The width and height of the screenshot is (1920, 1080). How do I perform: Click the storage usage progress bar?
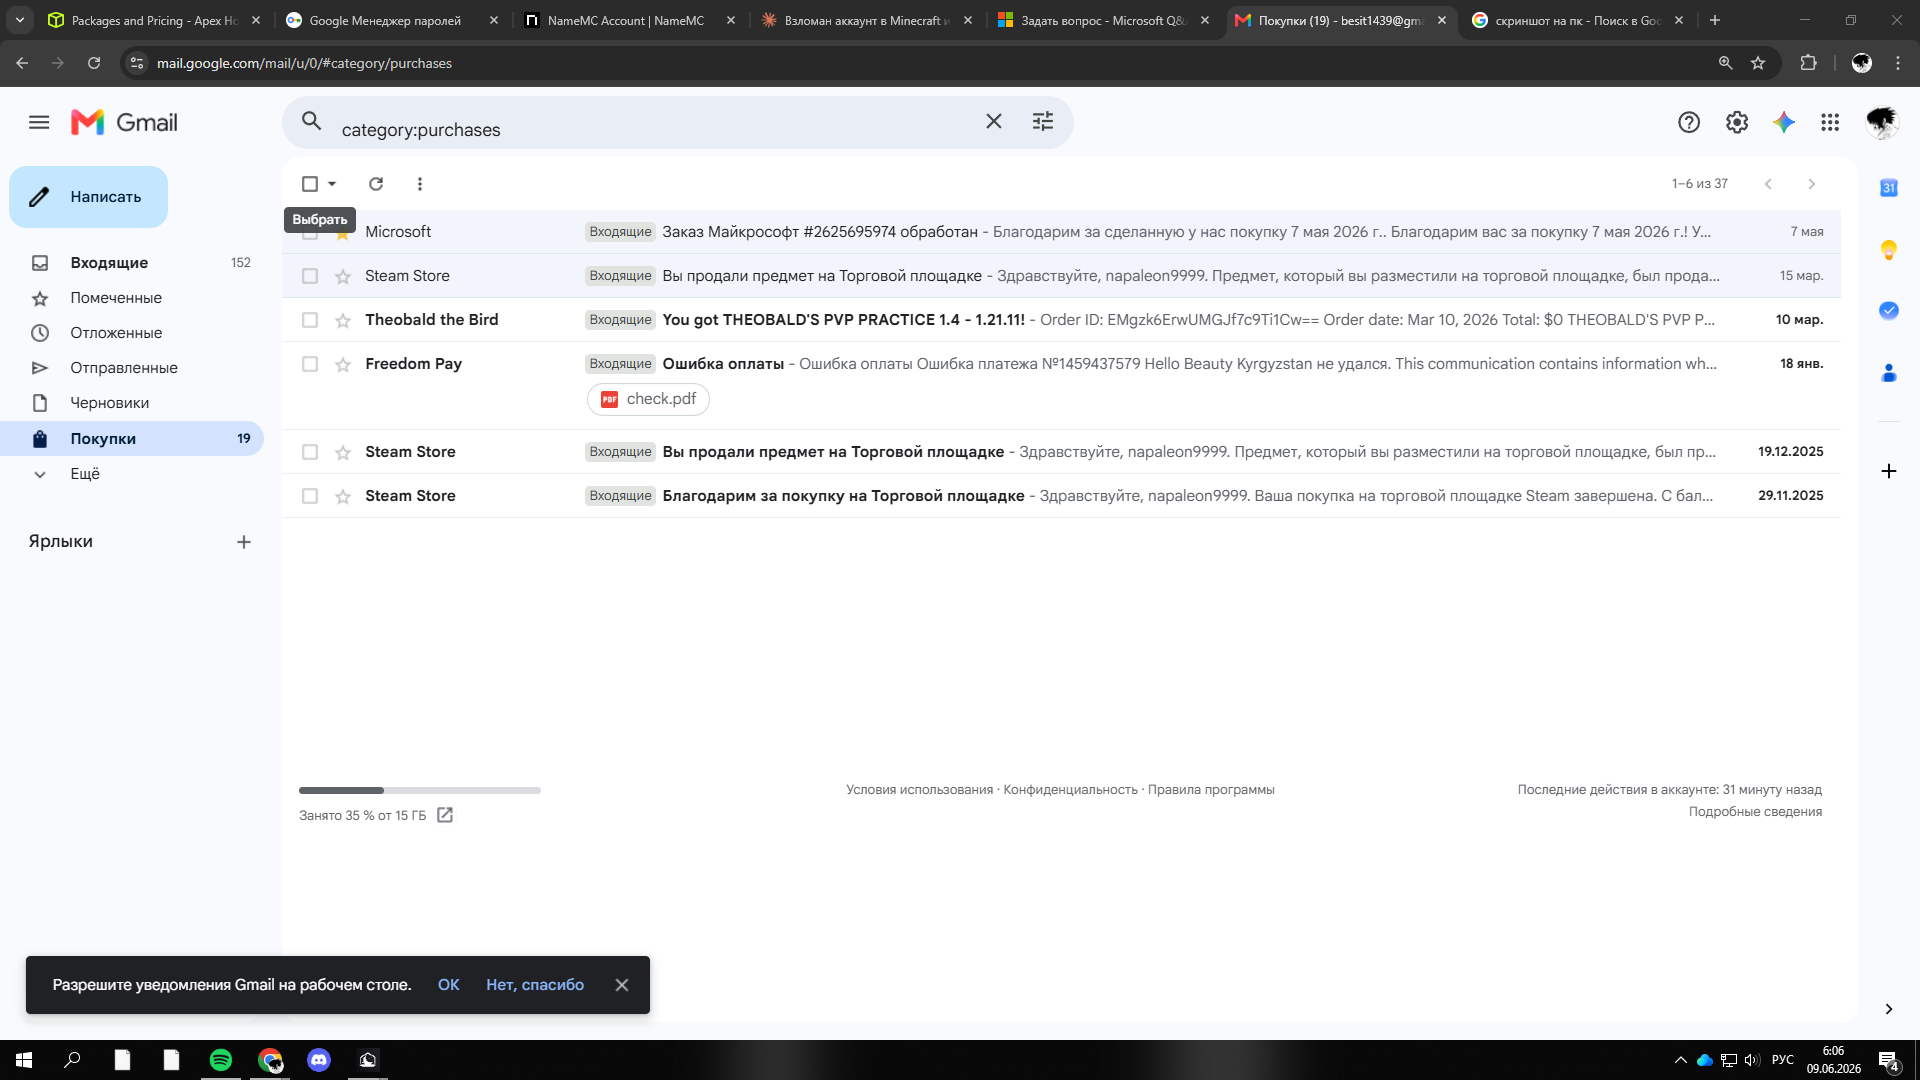pyautogui.click(x=420, y=790)
